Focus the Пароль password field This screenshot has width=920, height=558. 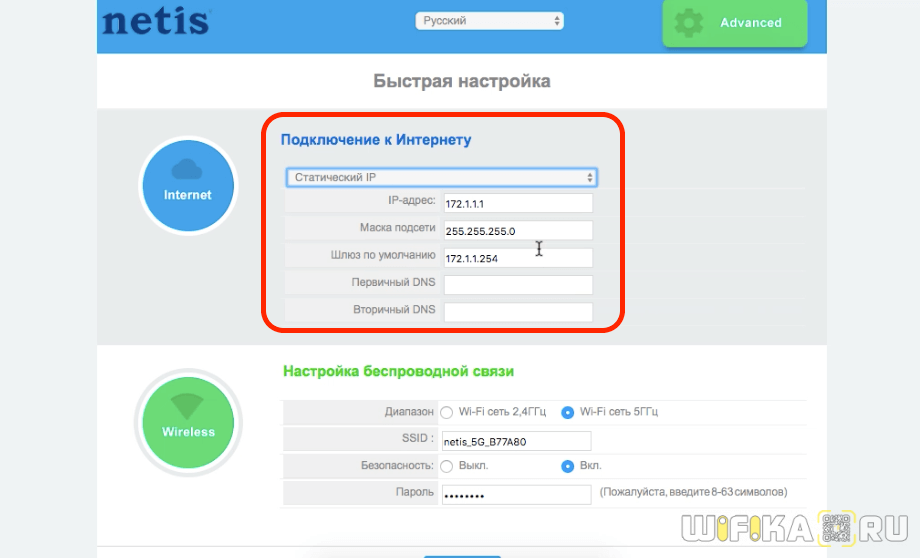coord(517,495)
